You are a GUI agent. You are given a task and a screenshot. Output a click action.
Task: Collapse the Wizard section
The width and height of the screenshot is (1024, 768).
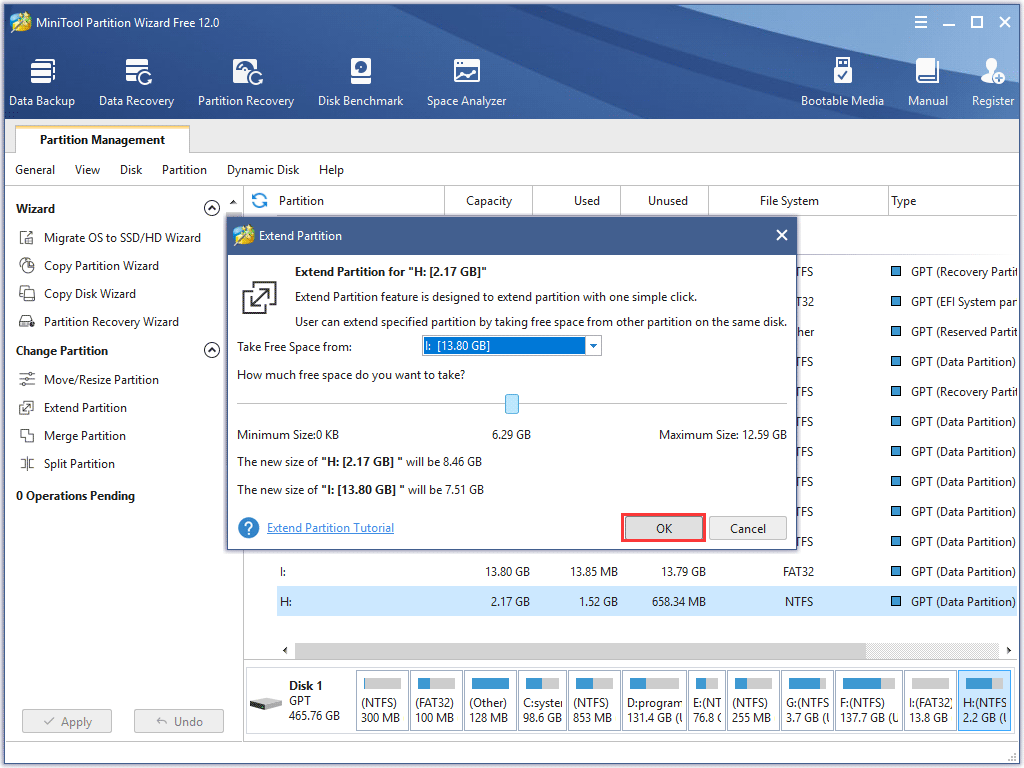tap(212, 208)
